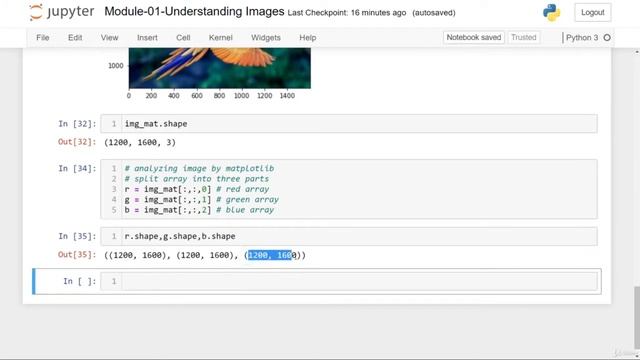Click the r.shape,g.shape,b.shape code cell
Viewport: 640px width, 360px height.
coord(349,236)
